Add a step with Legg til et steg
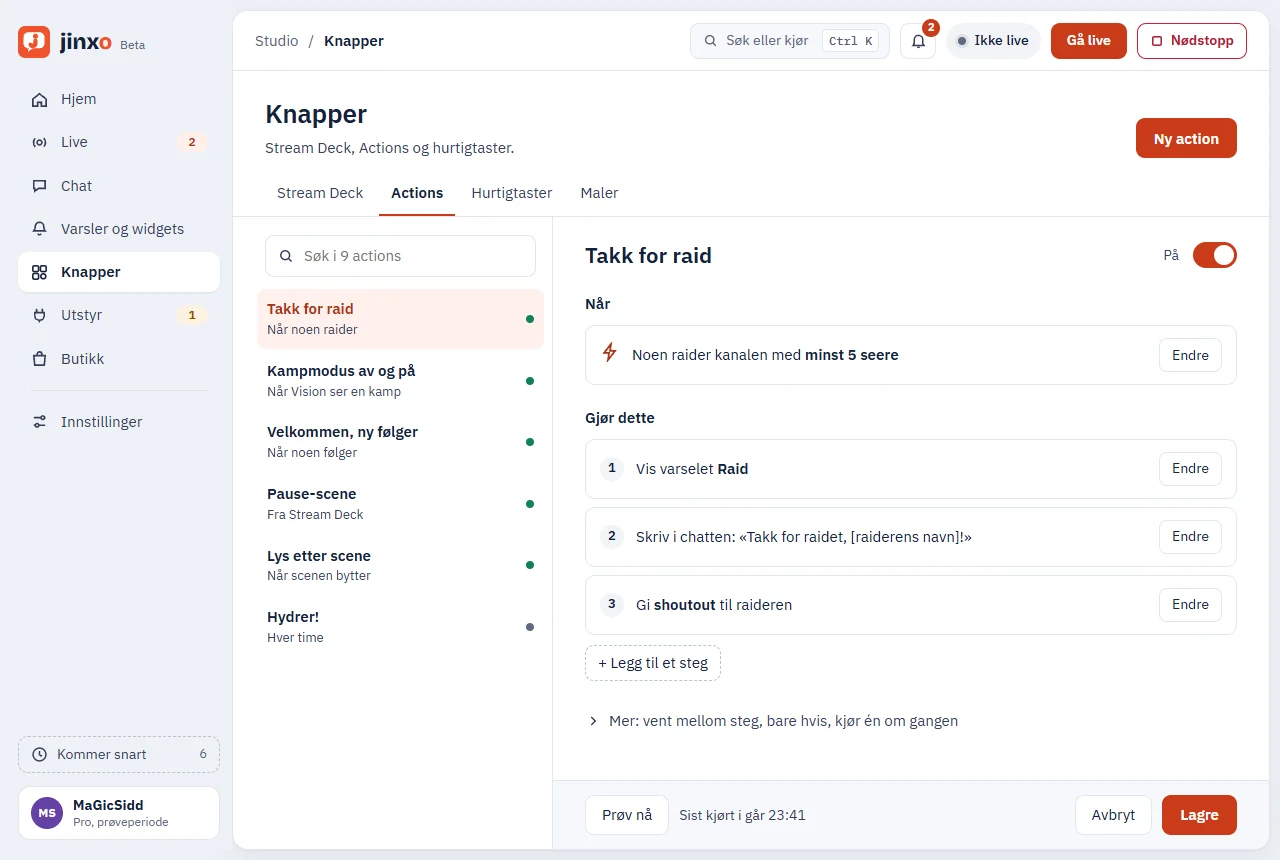This screenshot has width=1280, height=860. pyautogui.click(x=653, y=663)
